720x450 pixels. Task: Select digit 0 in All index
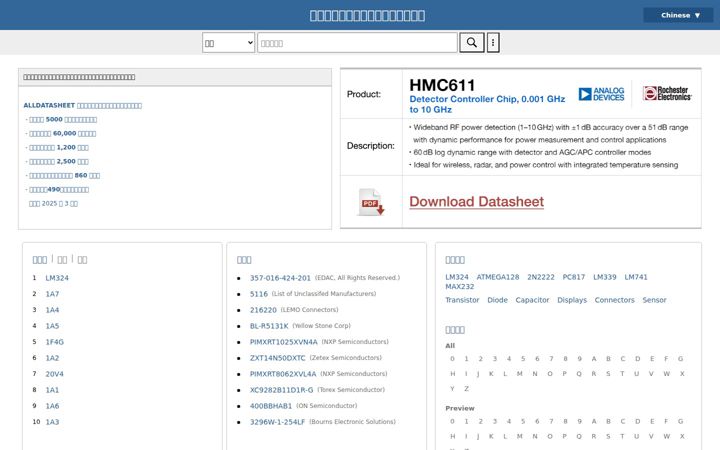[x=452, y=359]
